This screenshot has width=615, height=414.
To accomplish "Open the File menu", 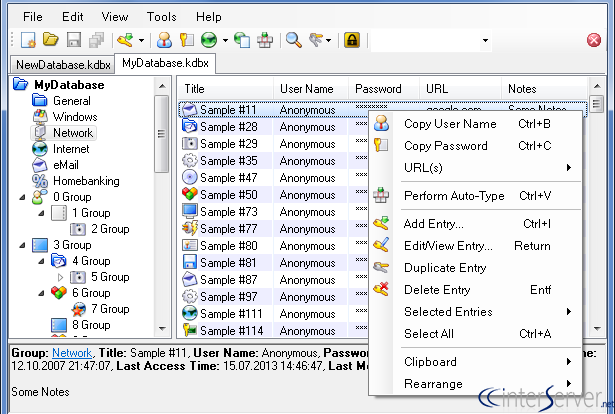I will point(33,17).
